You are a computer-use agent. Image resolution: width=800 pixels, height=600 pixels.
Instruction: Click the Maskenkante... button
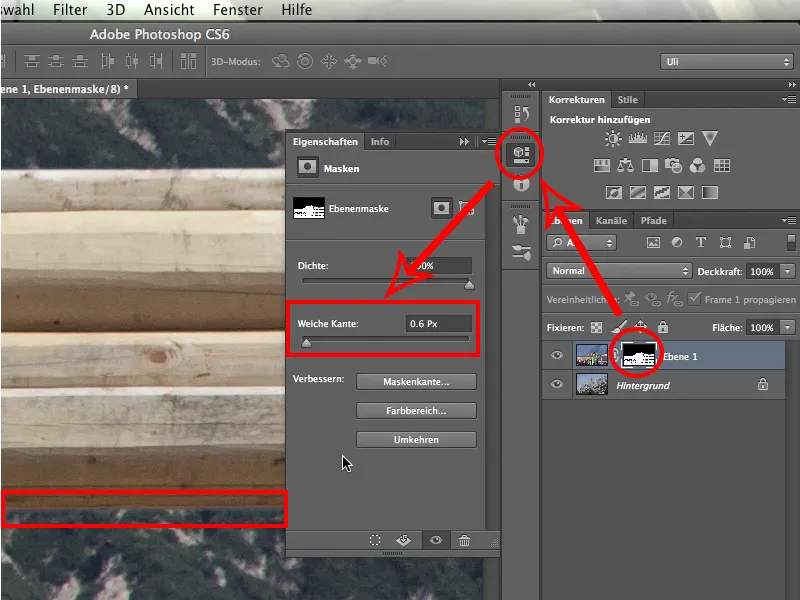416,382
